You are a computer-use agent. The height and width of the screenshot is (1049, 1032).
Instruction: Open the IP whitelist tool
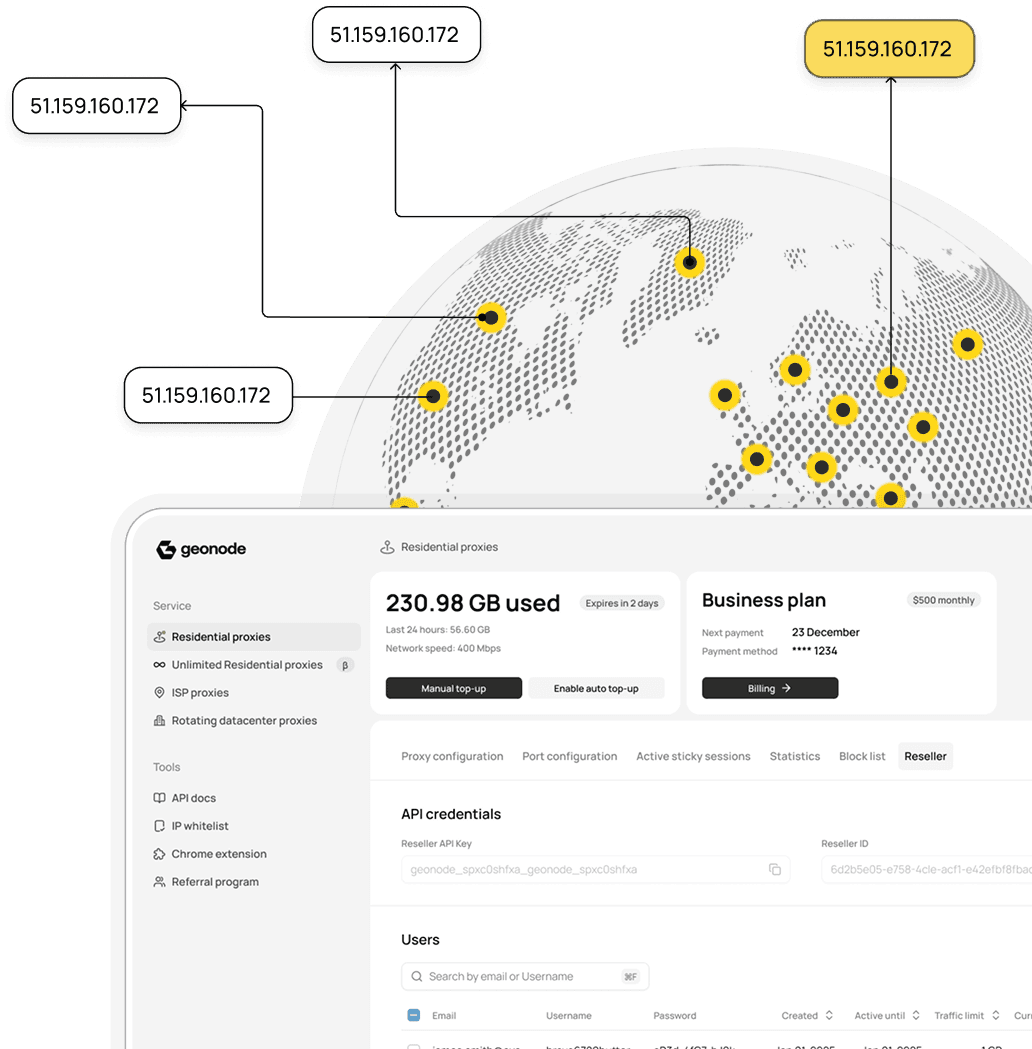191,826
